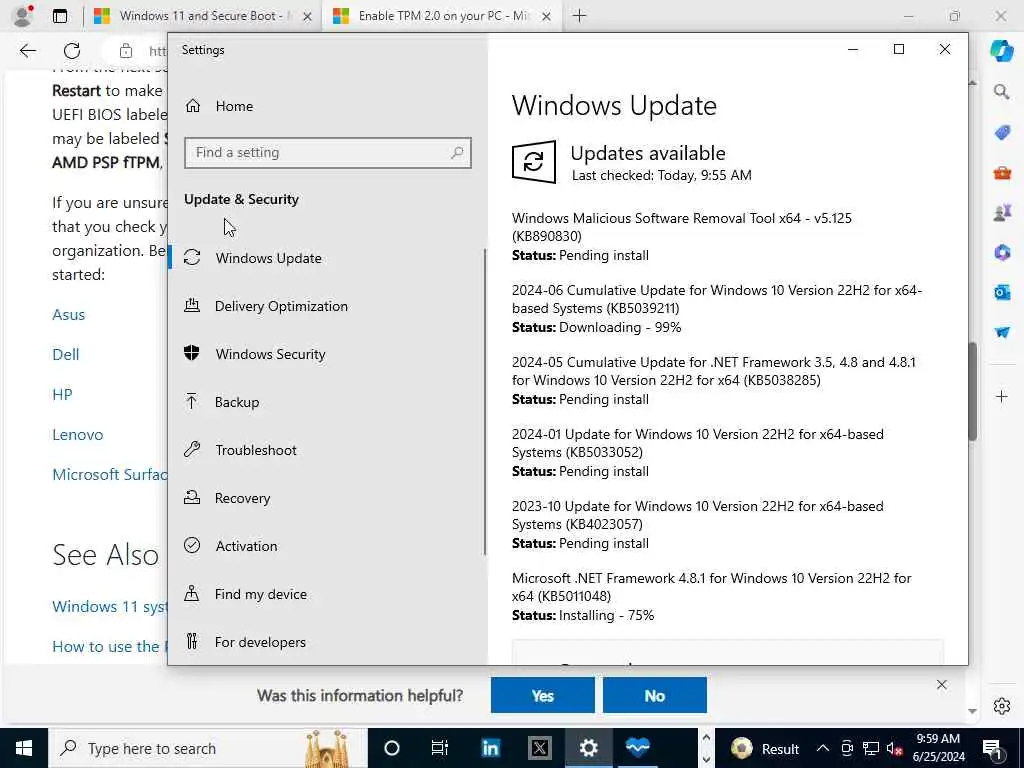Open Windows Security page
1024x768 pixels.
pos(270,354)
